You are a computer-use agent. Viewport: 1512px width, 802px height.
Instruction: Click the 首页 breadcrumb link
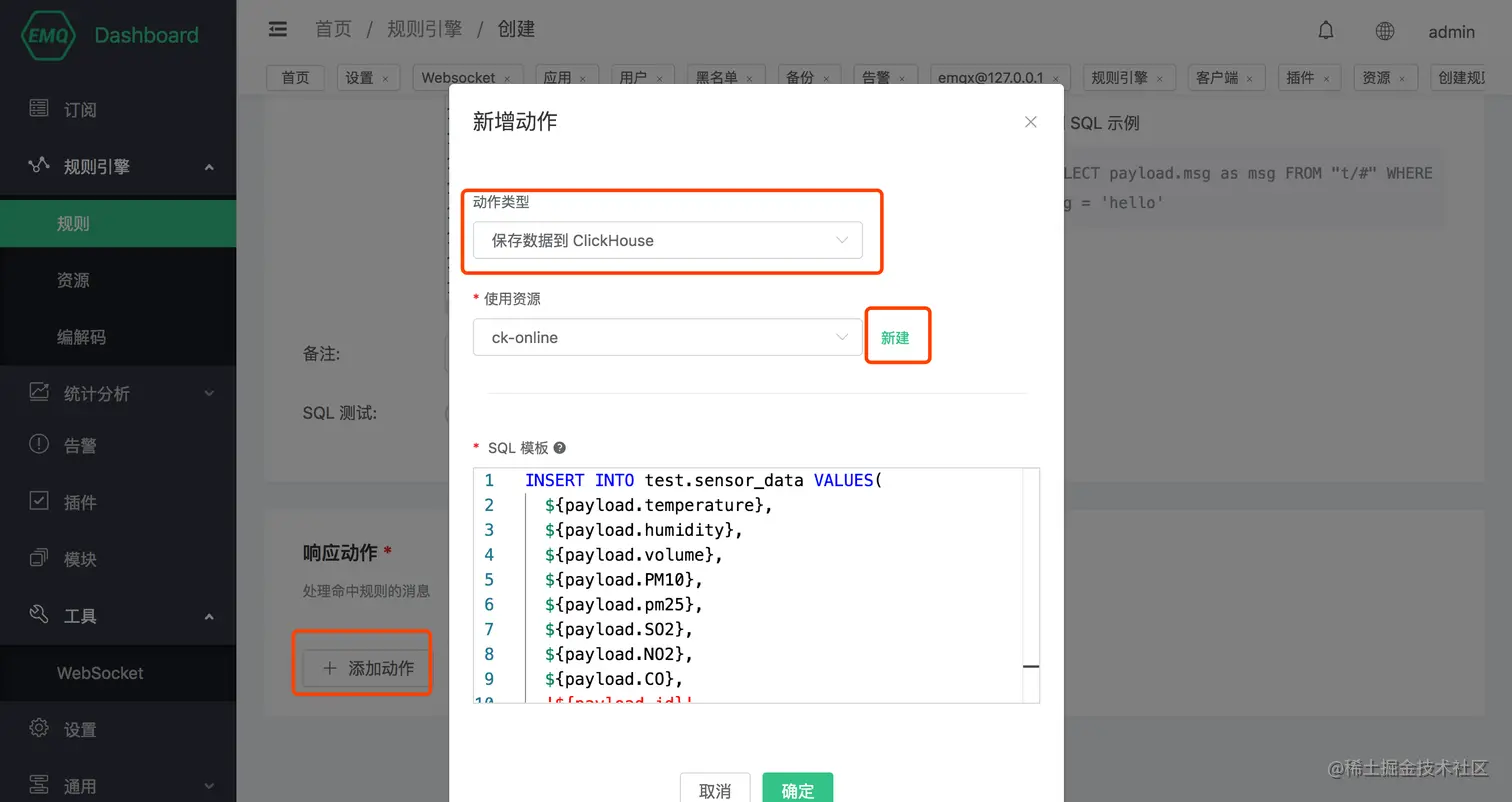click(x=333, y=29)
